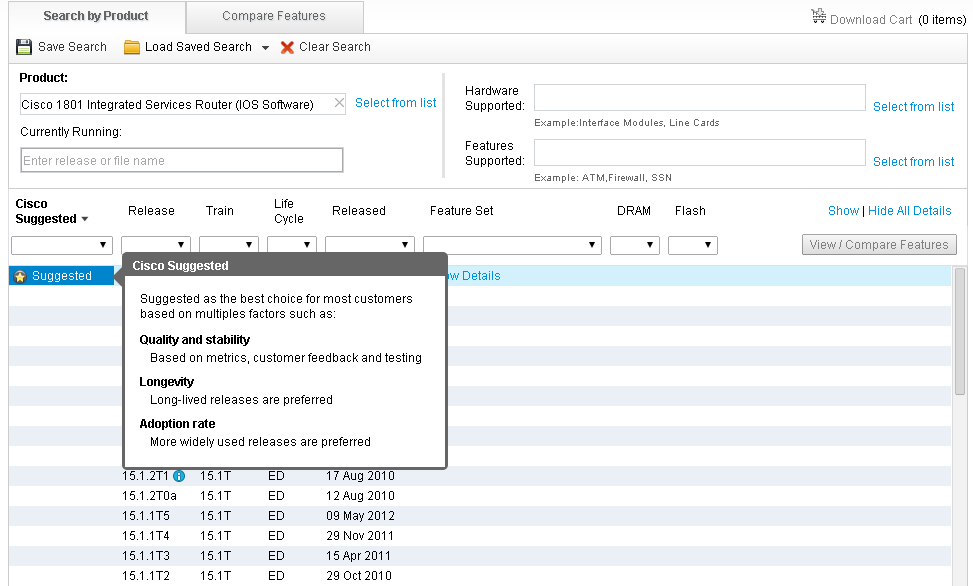973x586 pixels.
Task: Click release 15.1.2T1
Action: click(145, 476)
